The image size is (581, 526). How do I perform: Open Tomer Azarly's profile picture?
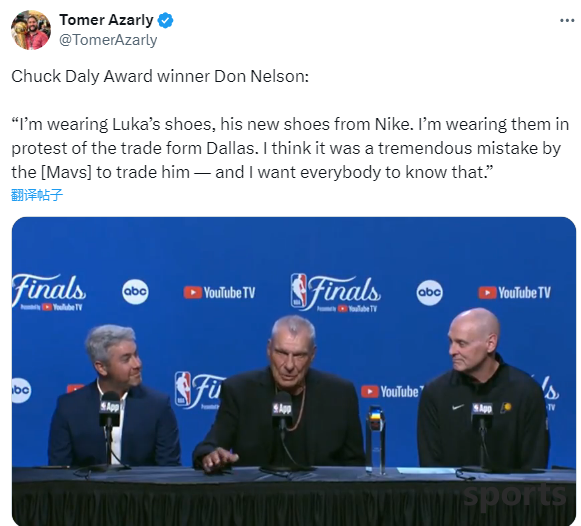pos(31,30)
